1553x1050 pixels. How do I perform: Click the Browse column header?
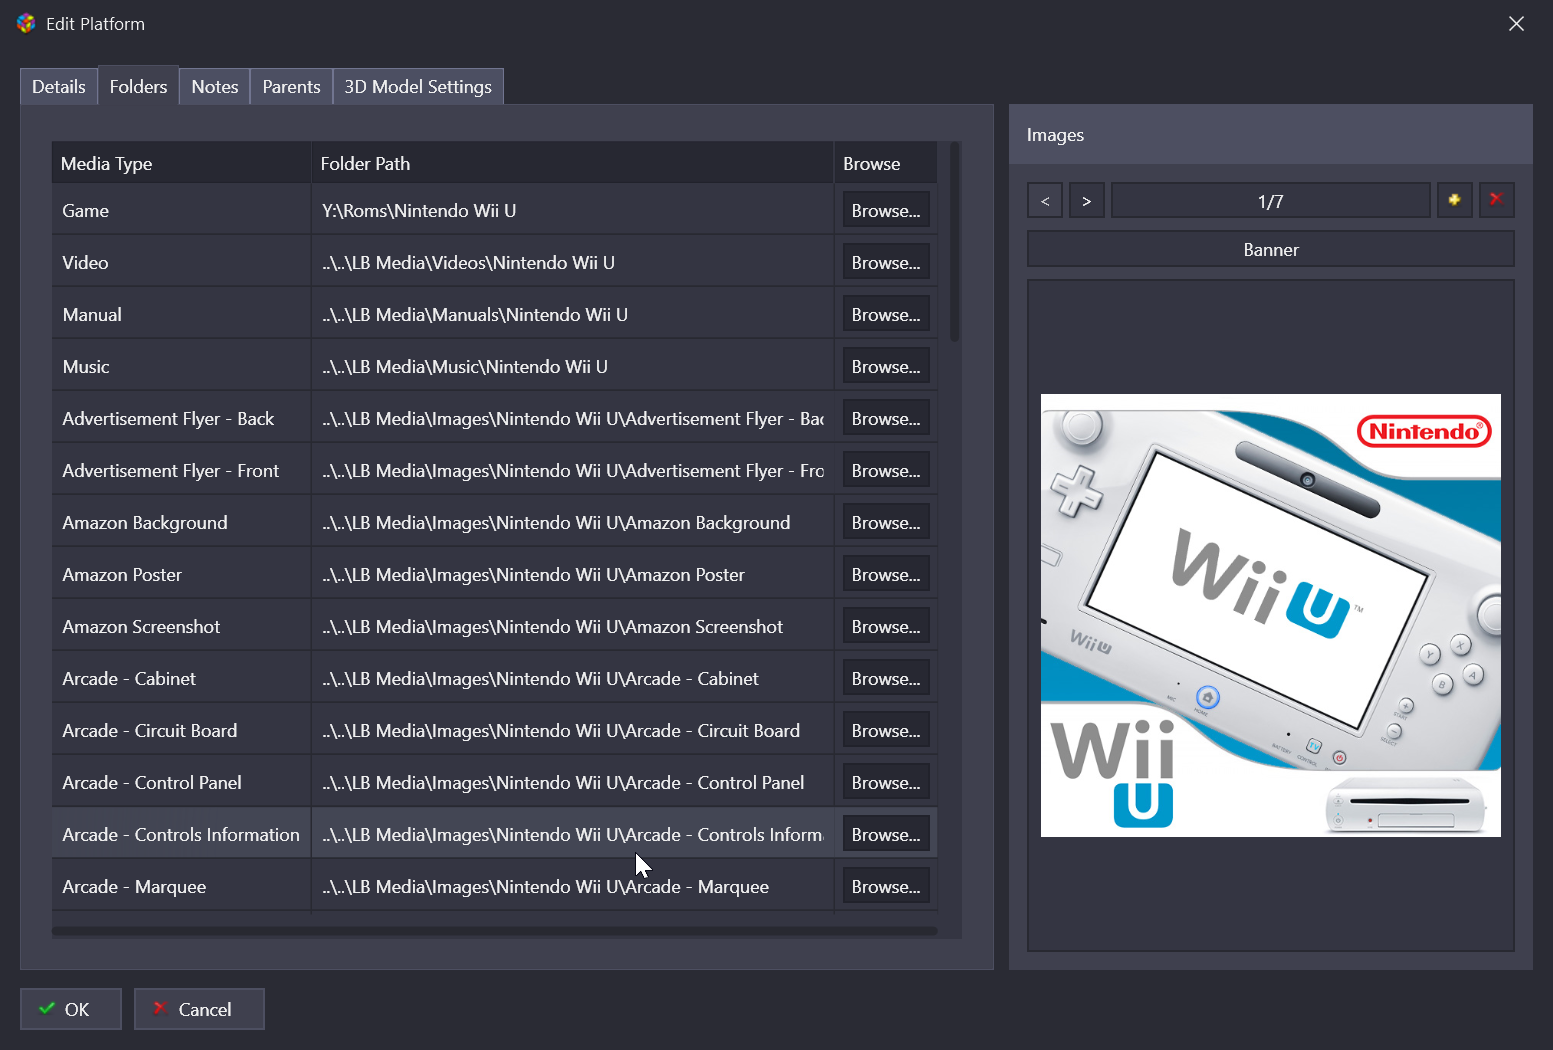click(x=886, y=163)
